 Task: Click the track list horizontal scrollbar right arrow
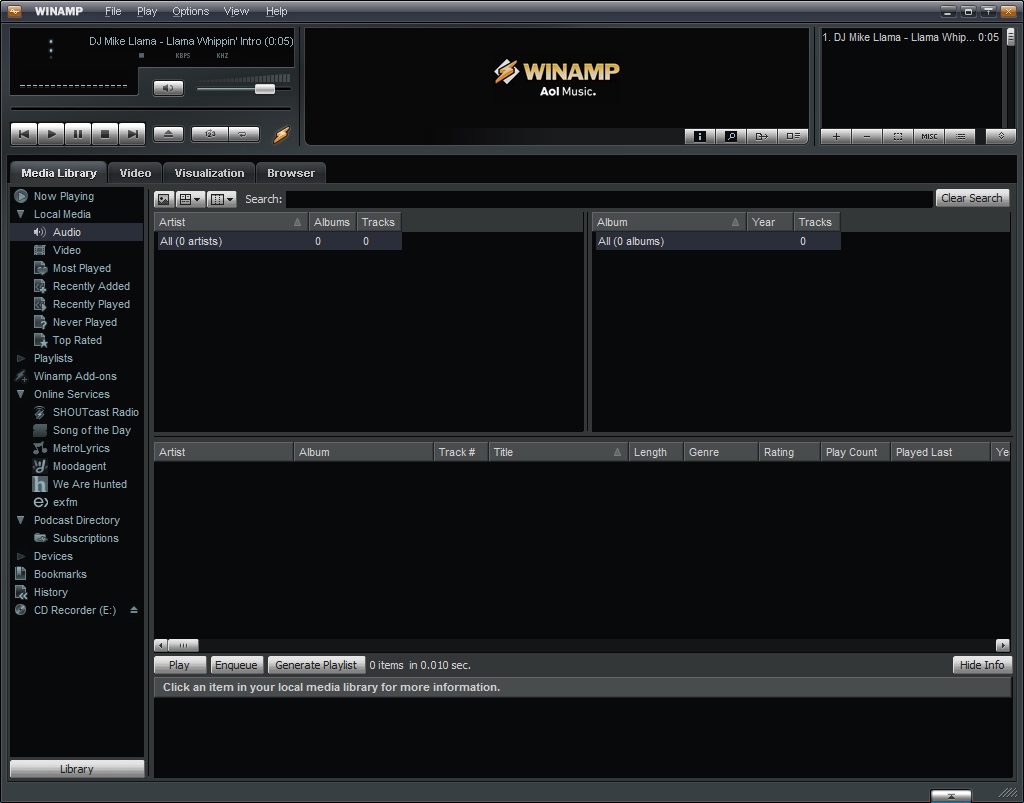click(x=1002, y=645)
